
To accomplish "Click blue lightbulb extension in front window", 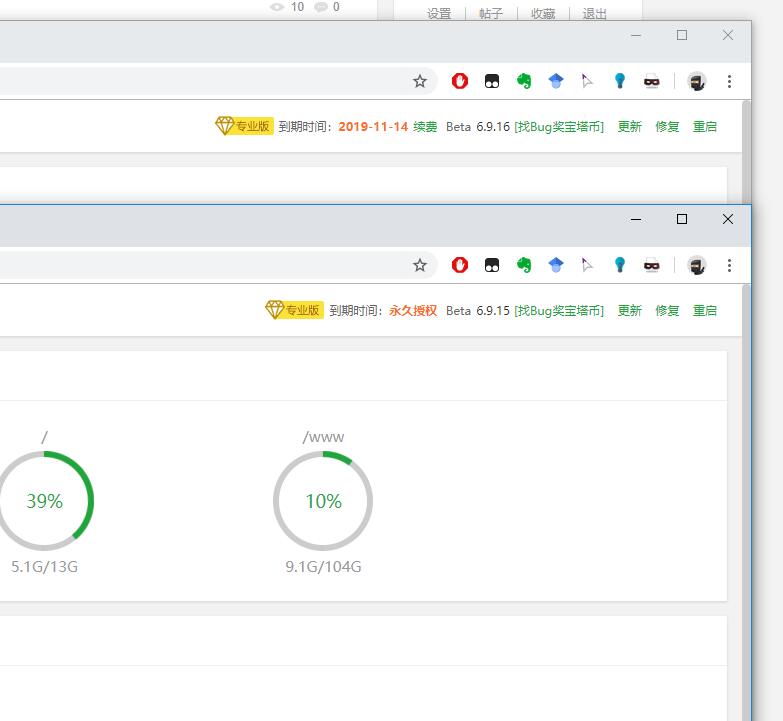I will (620, 265).
